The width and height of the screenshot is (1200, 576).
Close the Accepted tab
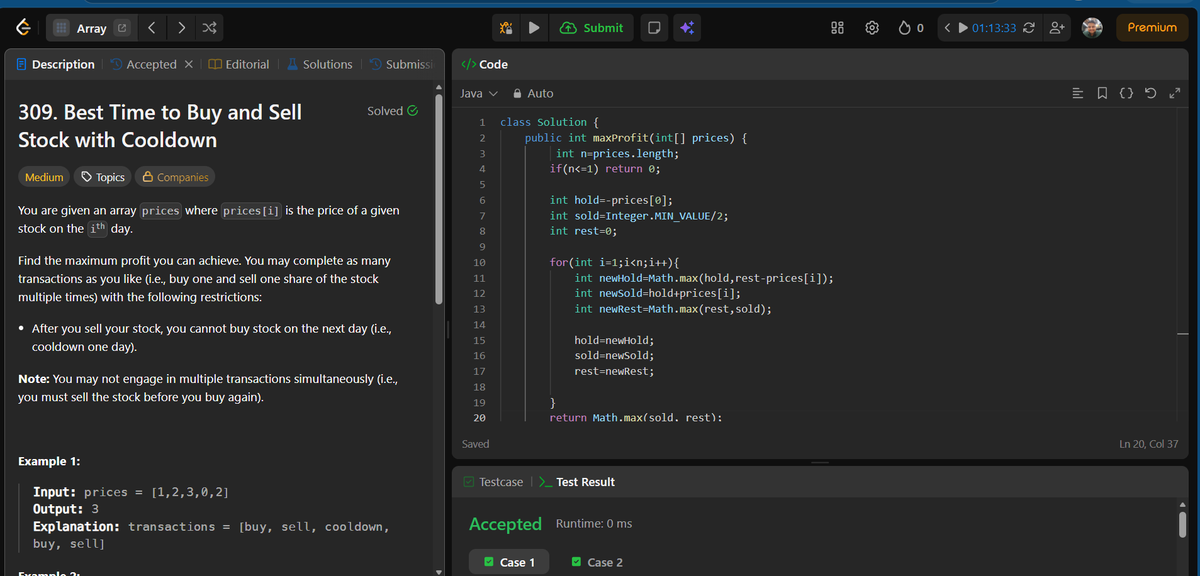[x=189, y=64]
